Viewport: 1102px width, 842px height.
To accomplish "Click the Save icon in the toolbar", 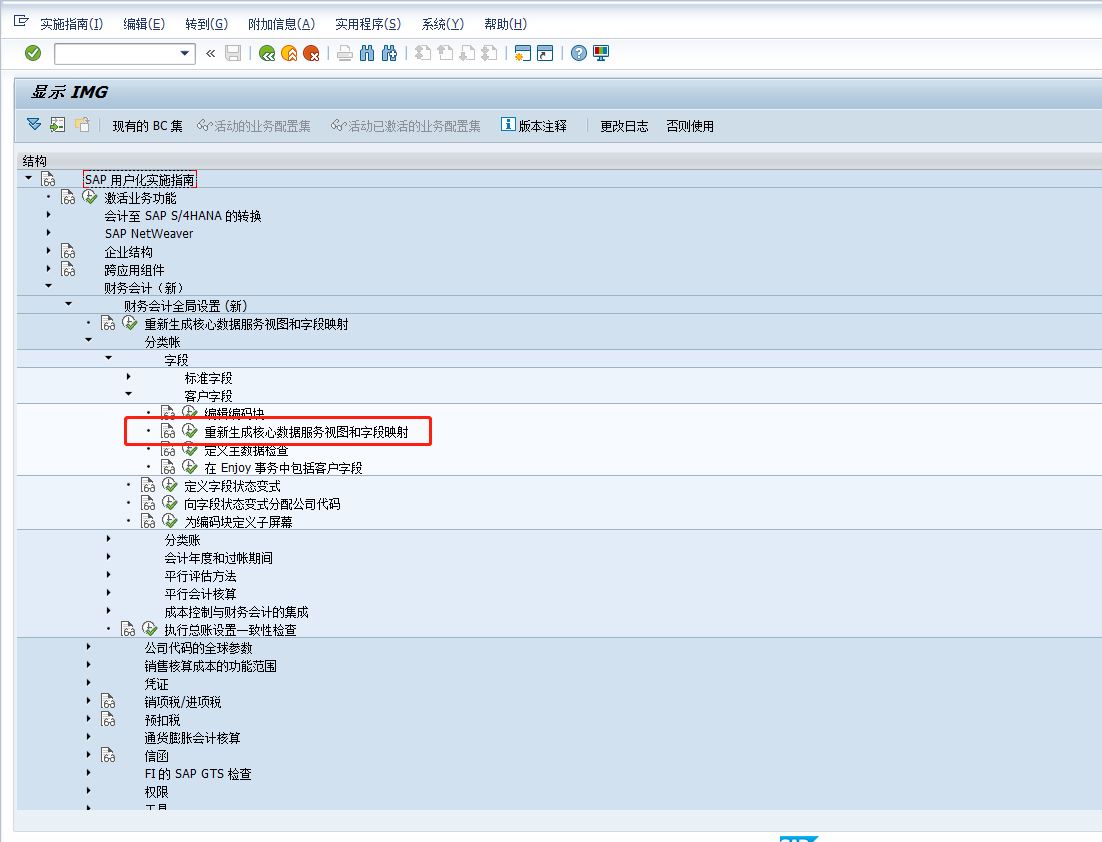I will [x=233, y=53].
